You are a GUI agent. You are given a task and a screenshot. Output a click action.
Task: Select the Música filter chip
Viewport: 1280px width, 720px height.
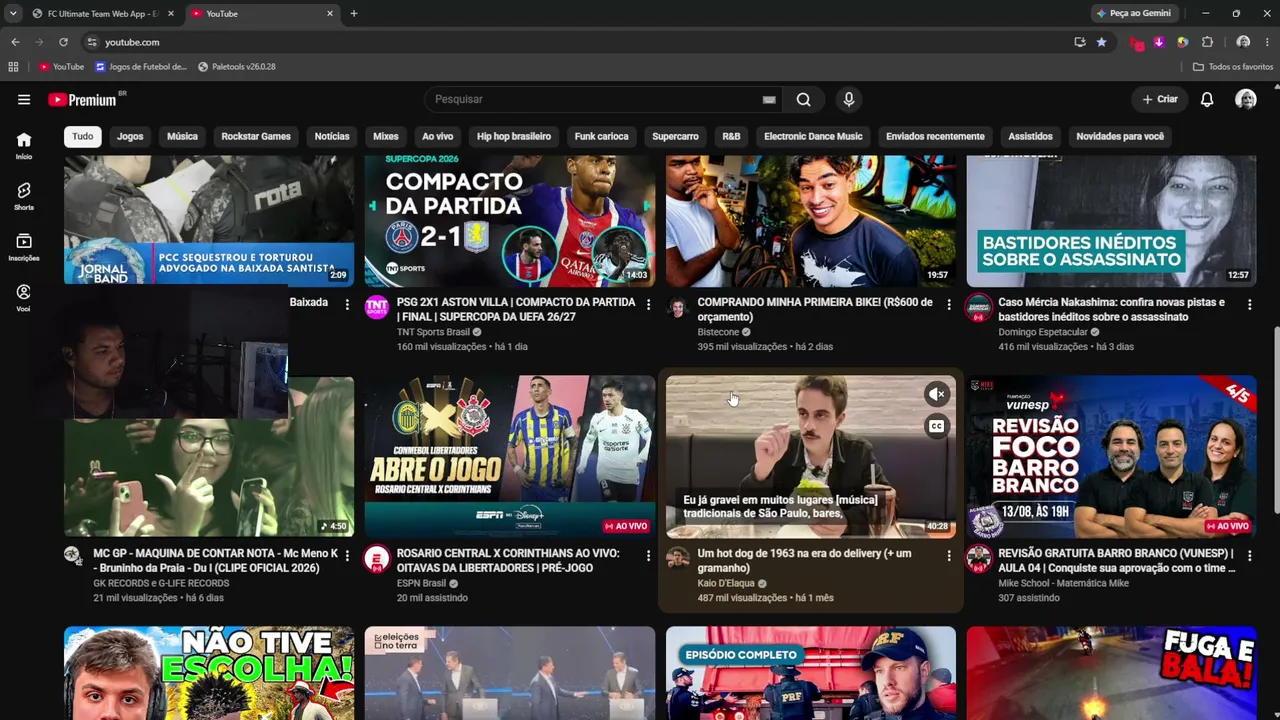[182, 136]
